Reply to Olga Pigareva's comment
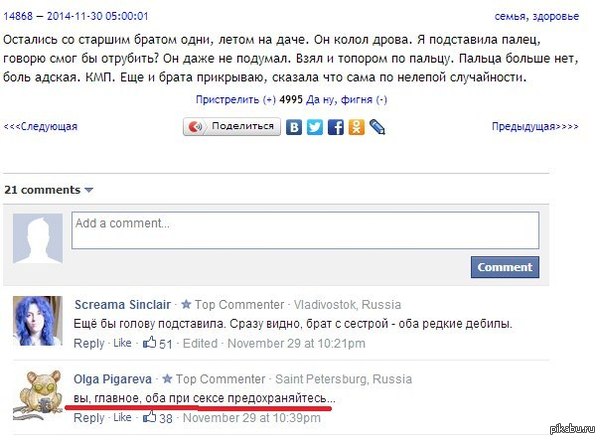The height and width of the screenshot is (440, 600). point(89,417)
